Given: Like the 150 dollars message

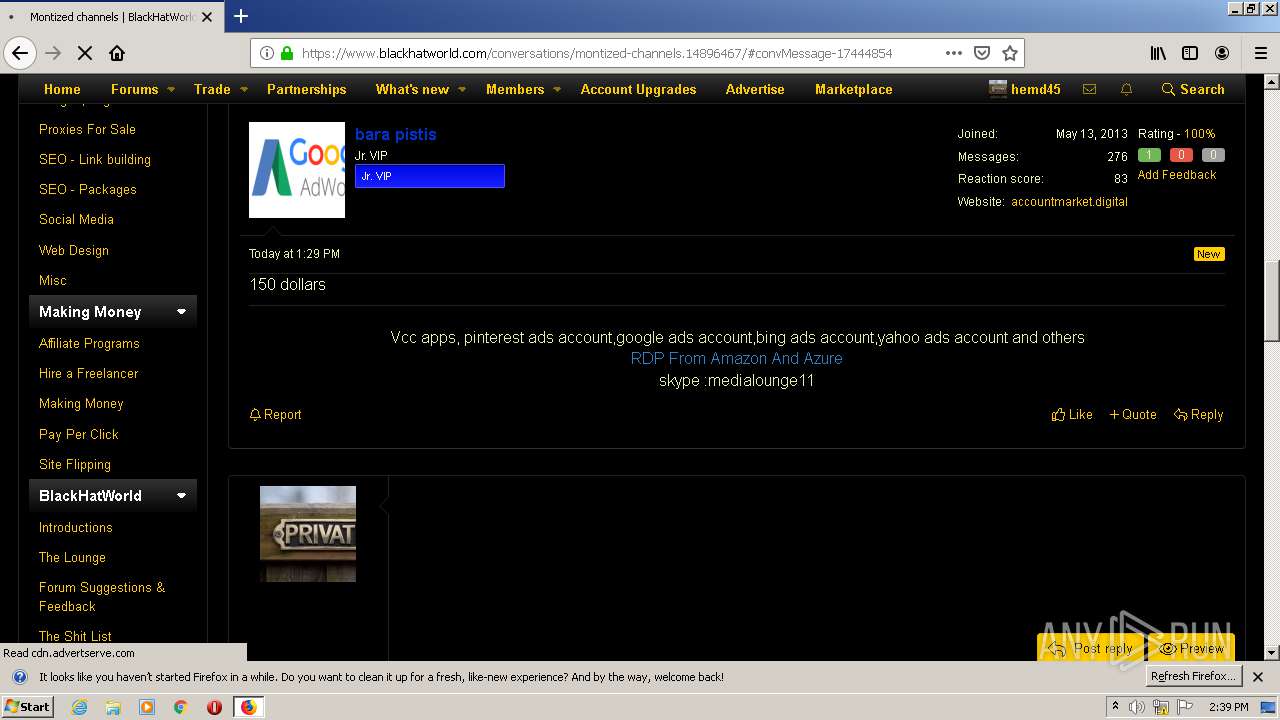Looking at the screenshot, I should point(1072,414).
